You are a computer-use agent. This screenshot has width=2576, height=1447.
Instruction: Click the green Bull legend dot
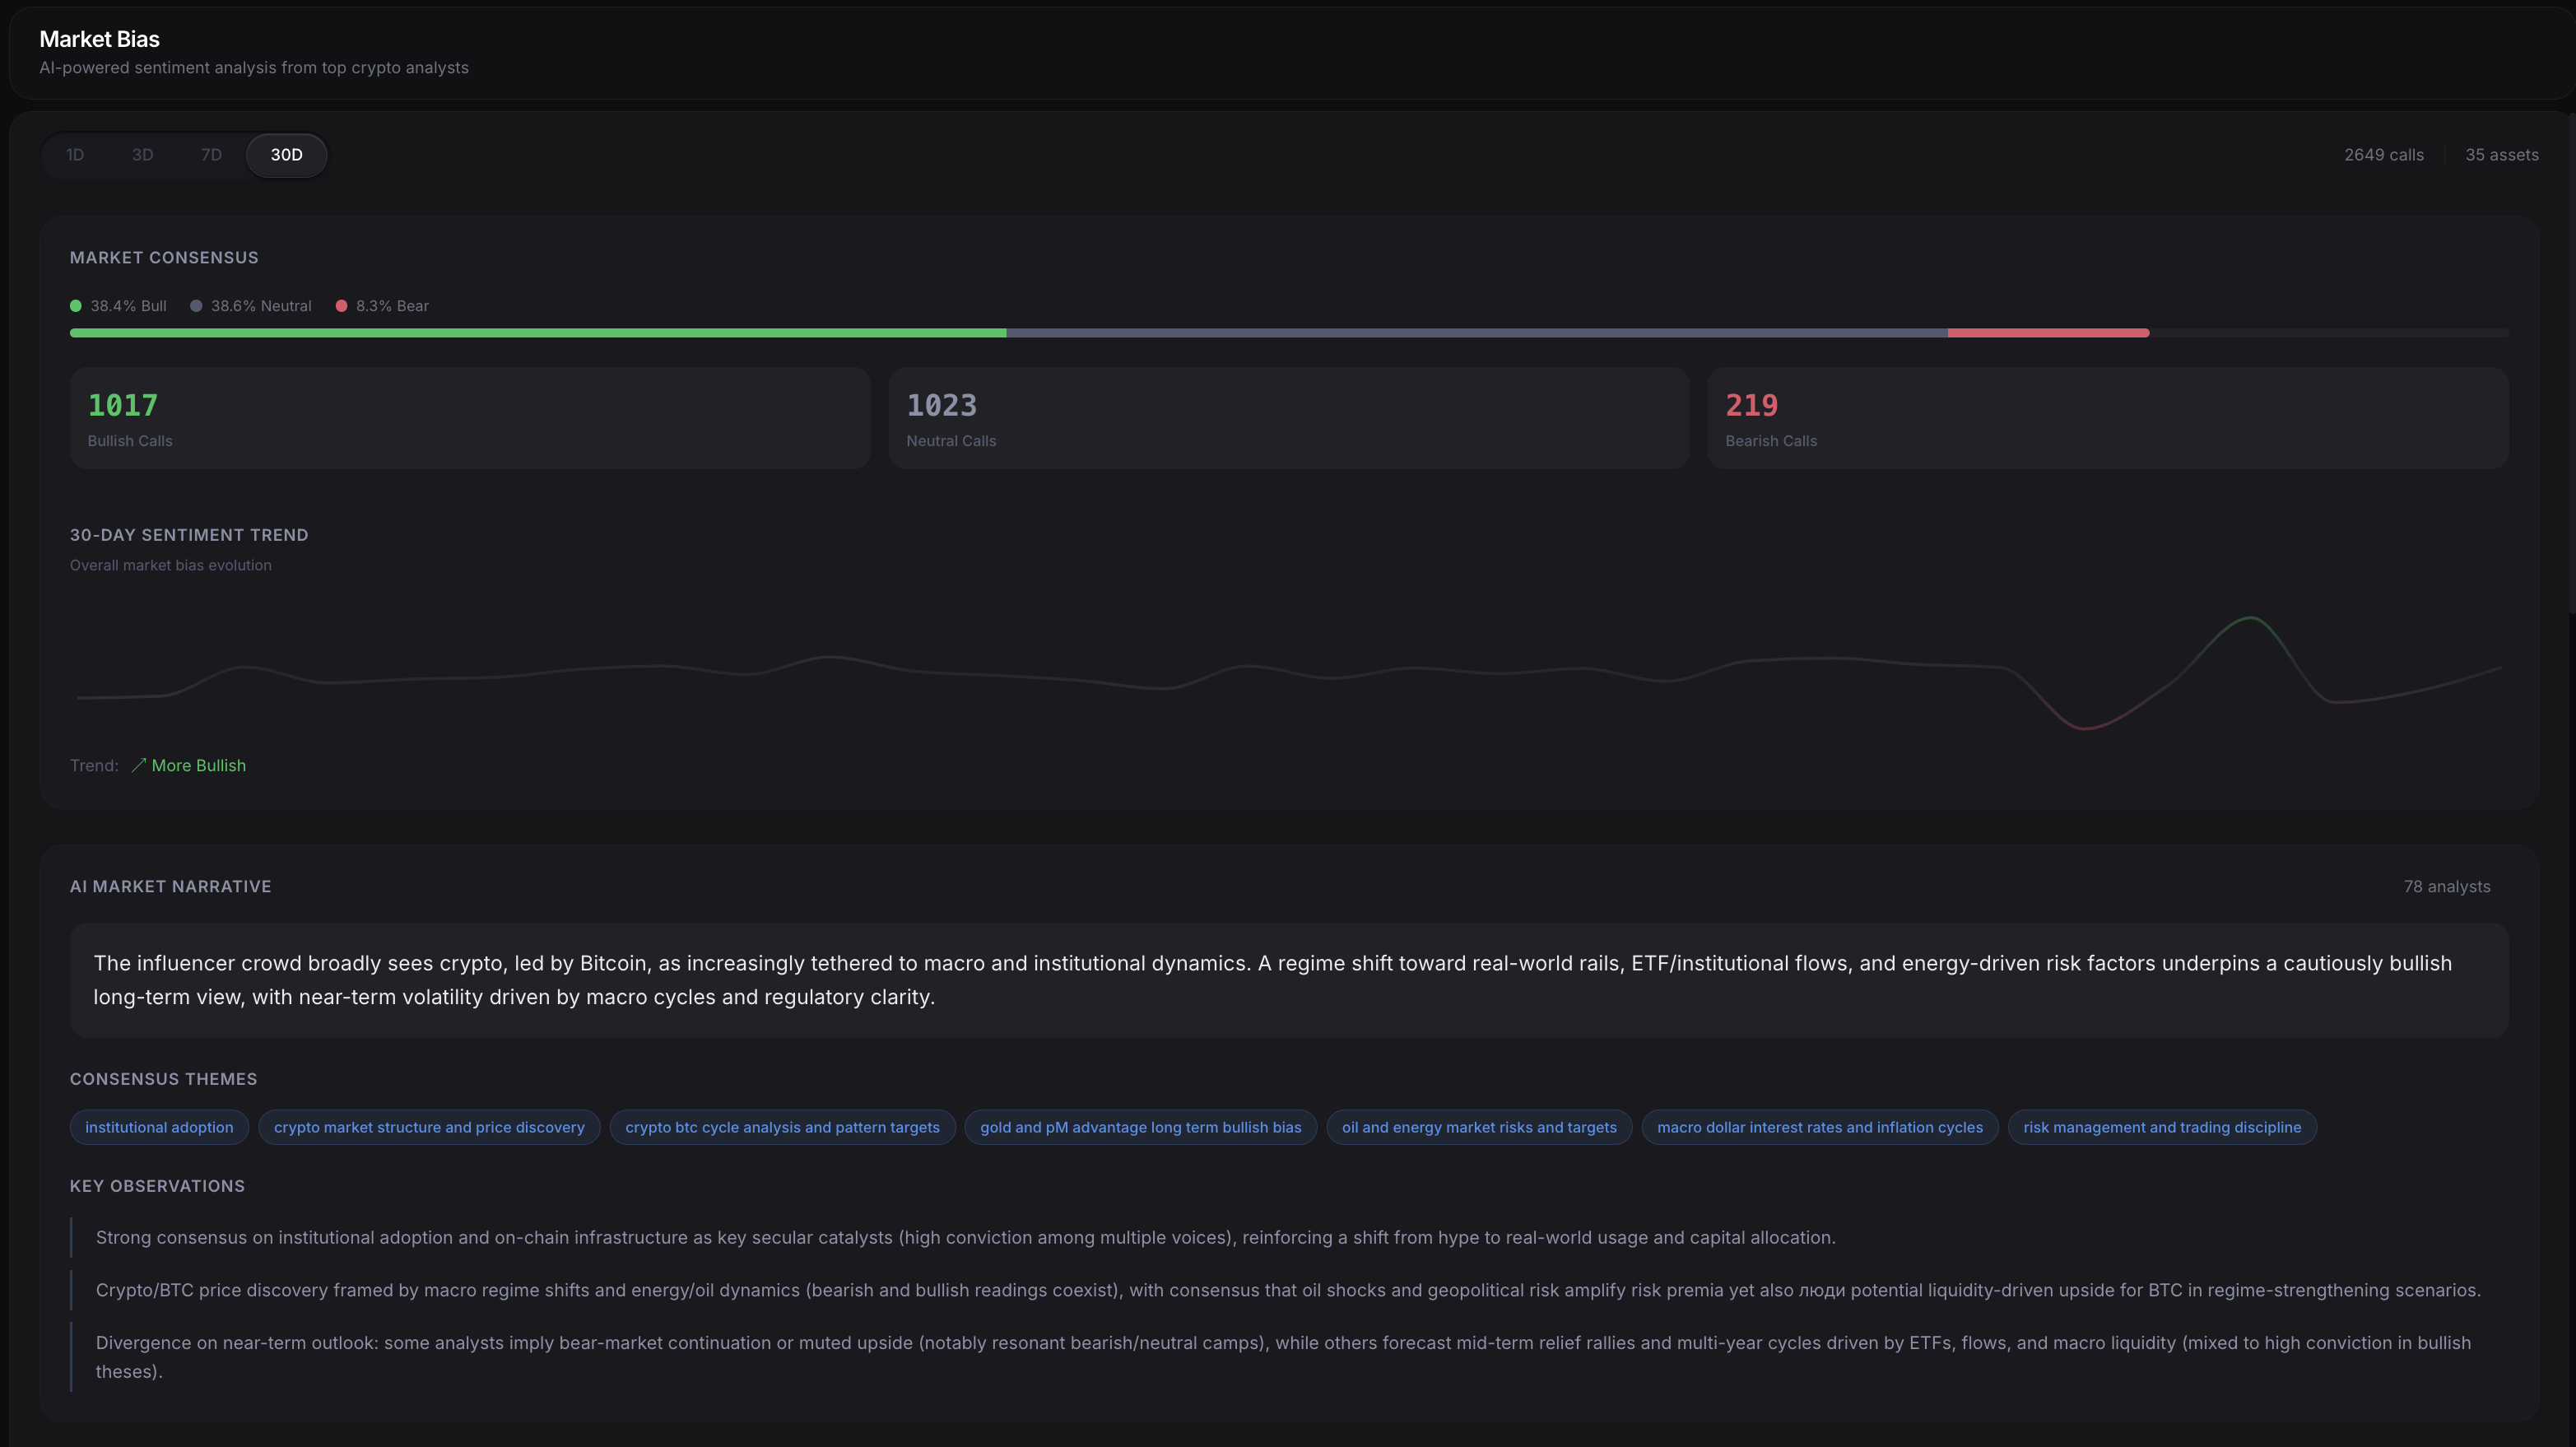point(76,306)
